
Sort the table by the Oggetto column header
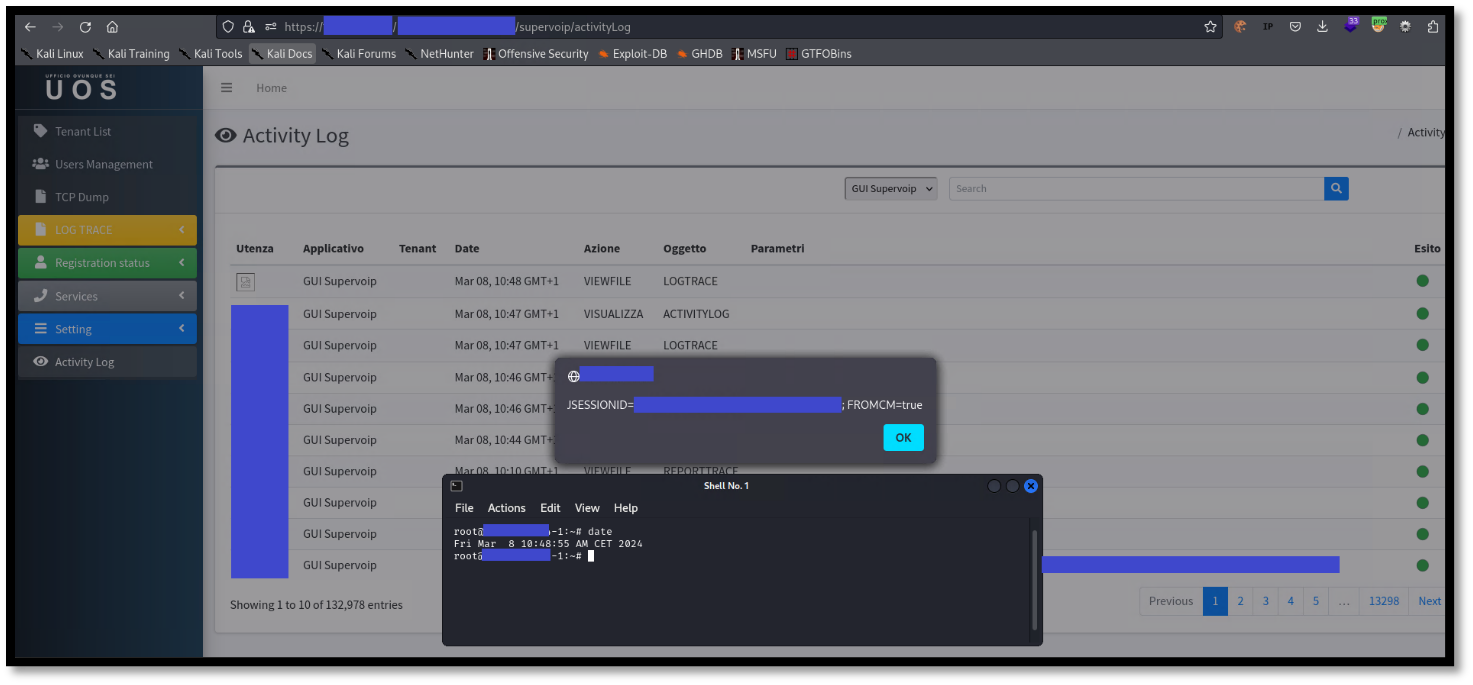[x=684, y=248]
